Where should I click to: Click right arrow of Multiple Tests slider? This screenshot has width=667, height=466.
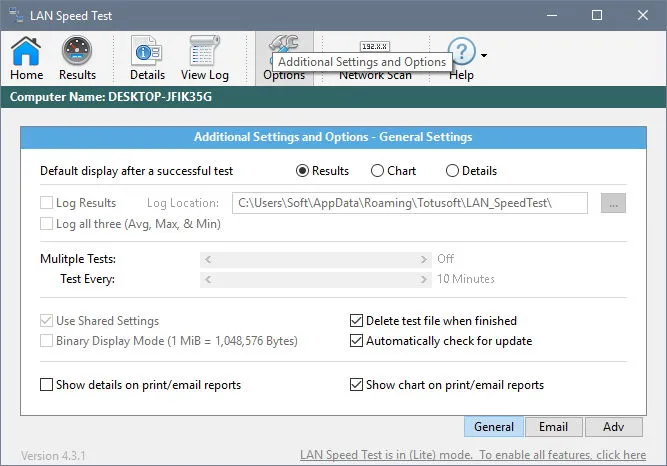(423, 259)
